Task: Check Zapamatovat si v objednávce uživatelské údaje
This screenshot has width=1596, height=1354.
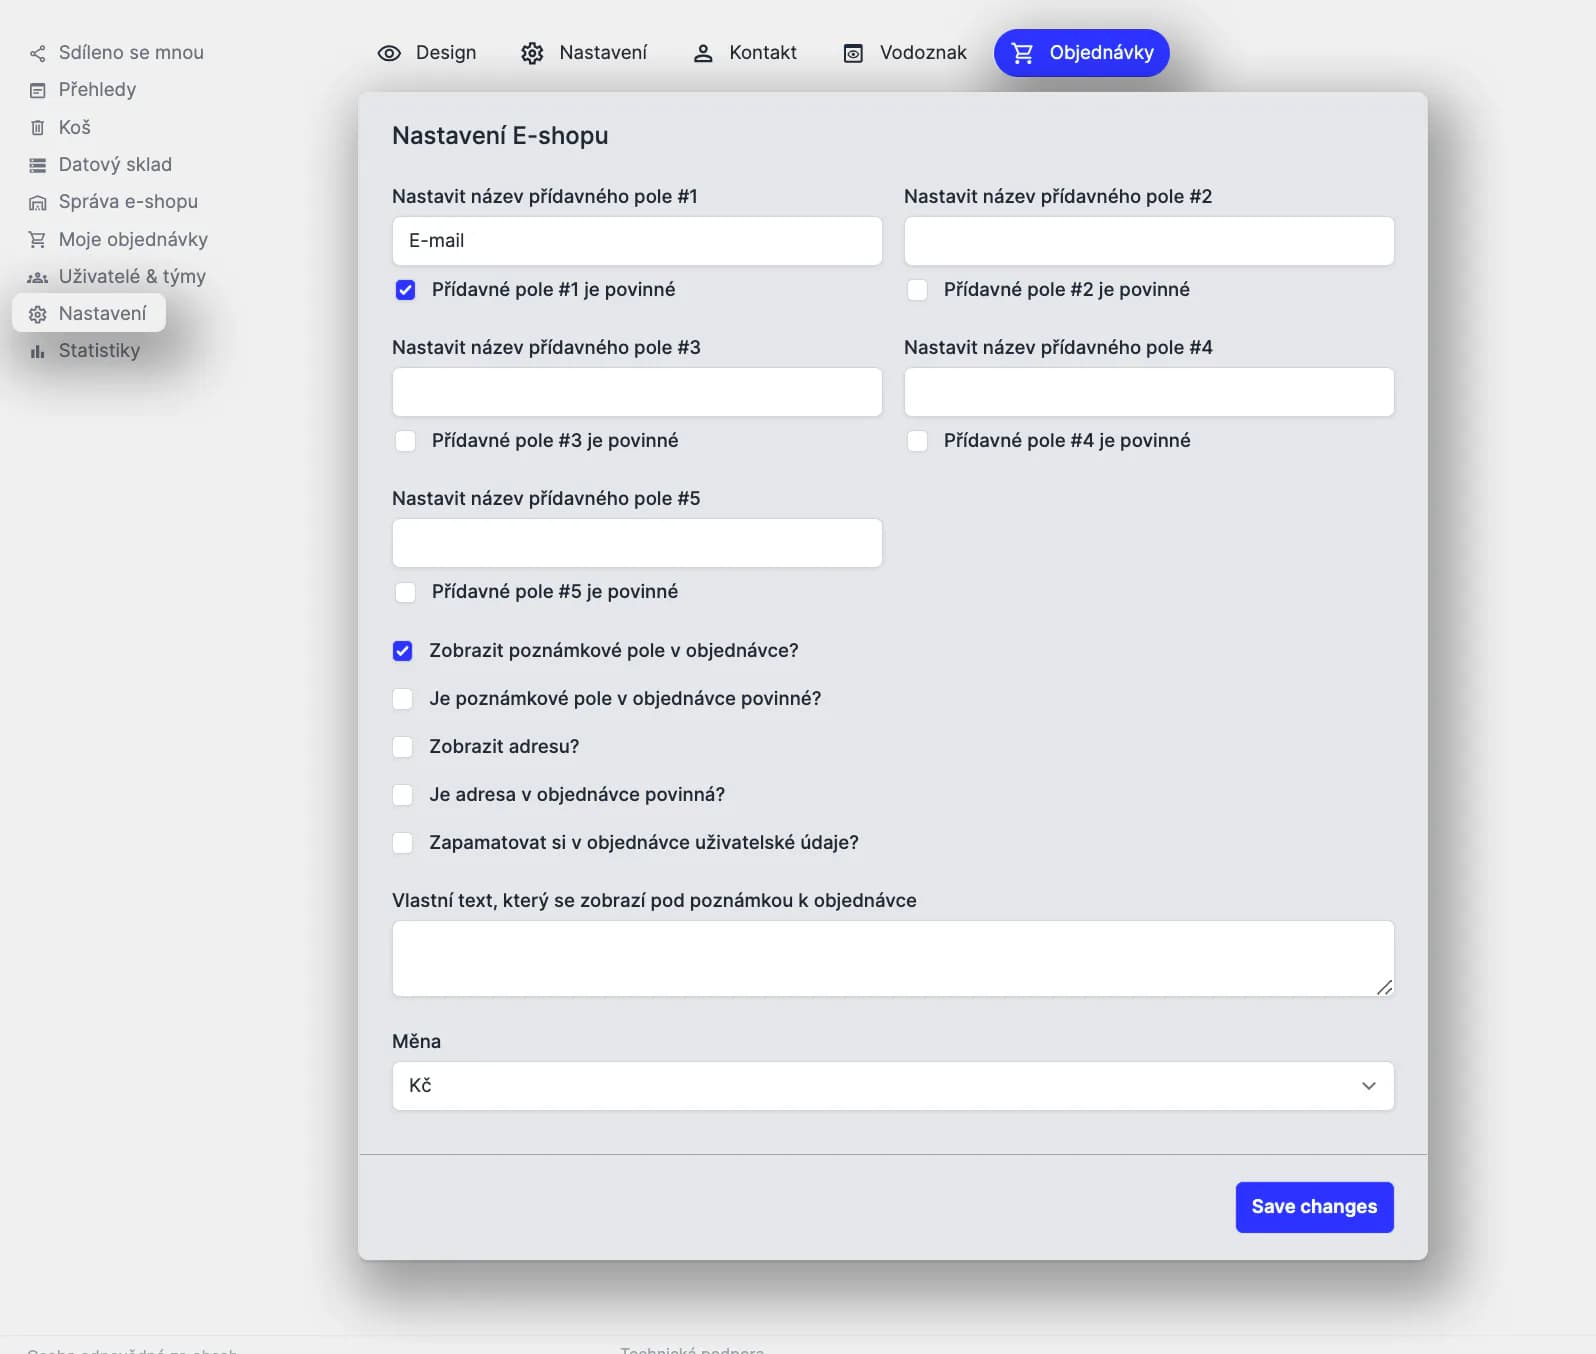Action: tap(403, 843)
